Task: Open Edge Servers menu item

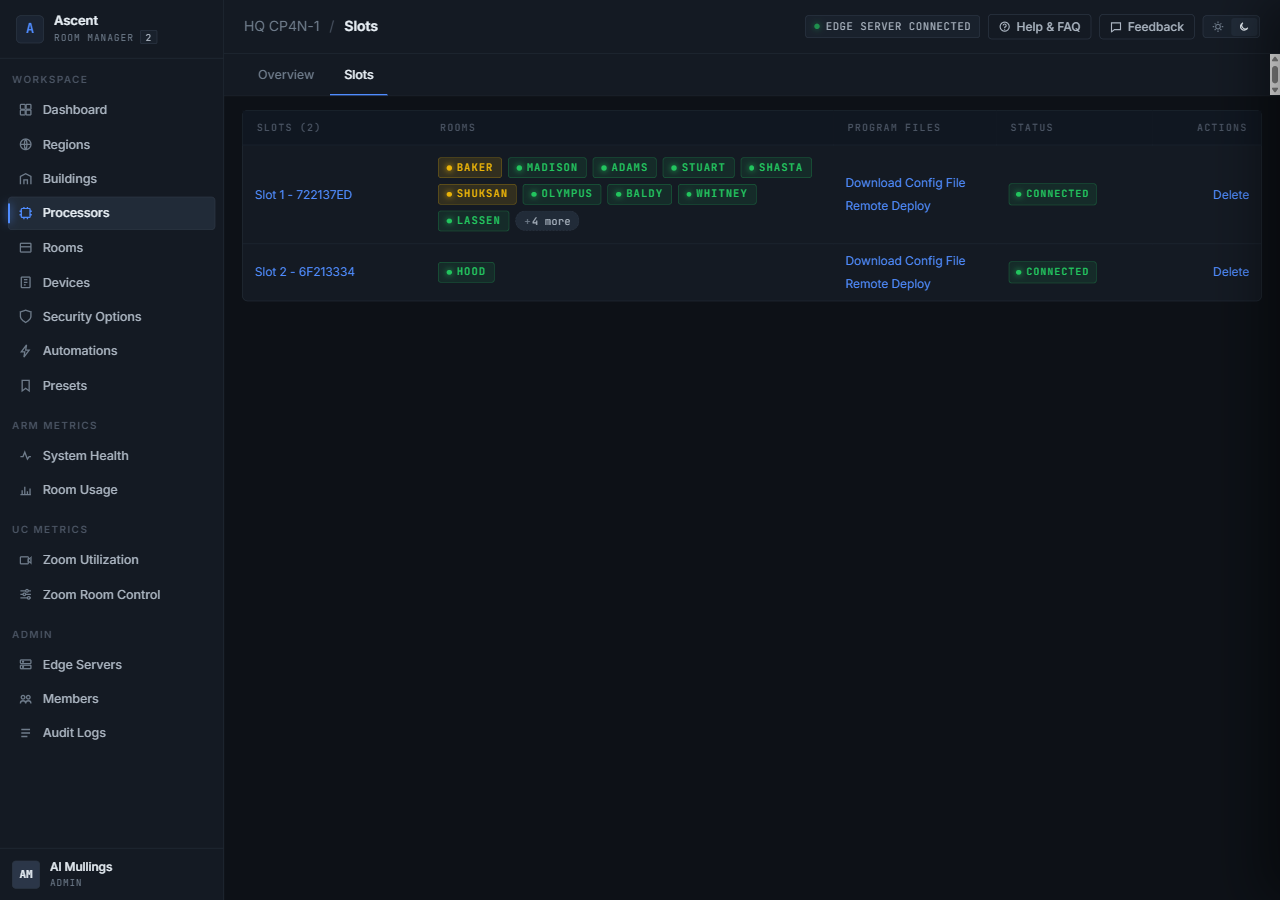Action: pos(112,665)
